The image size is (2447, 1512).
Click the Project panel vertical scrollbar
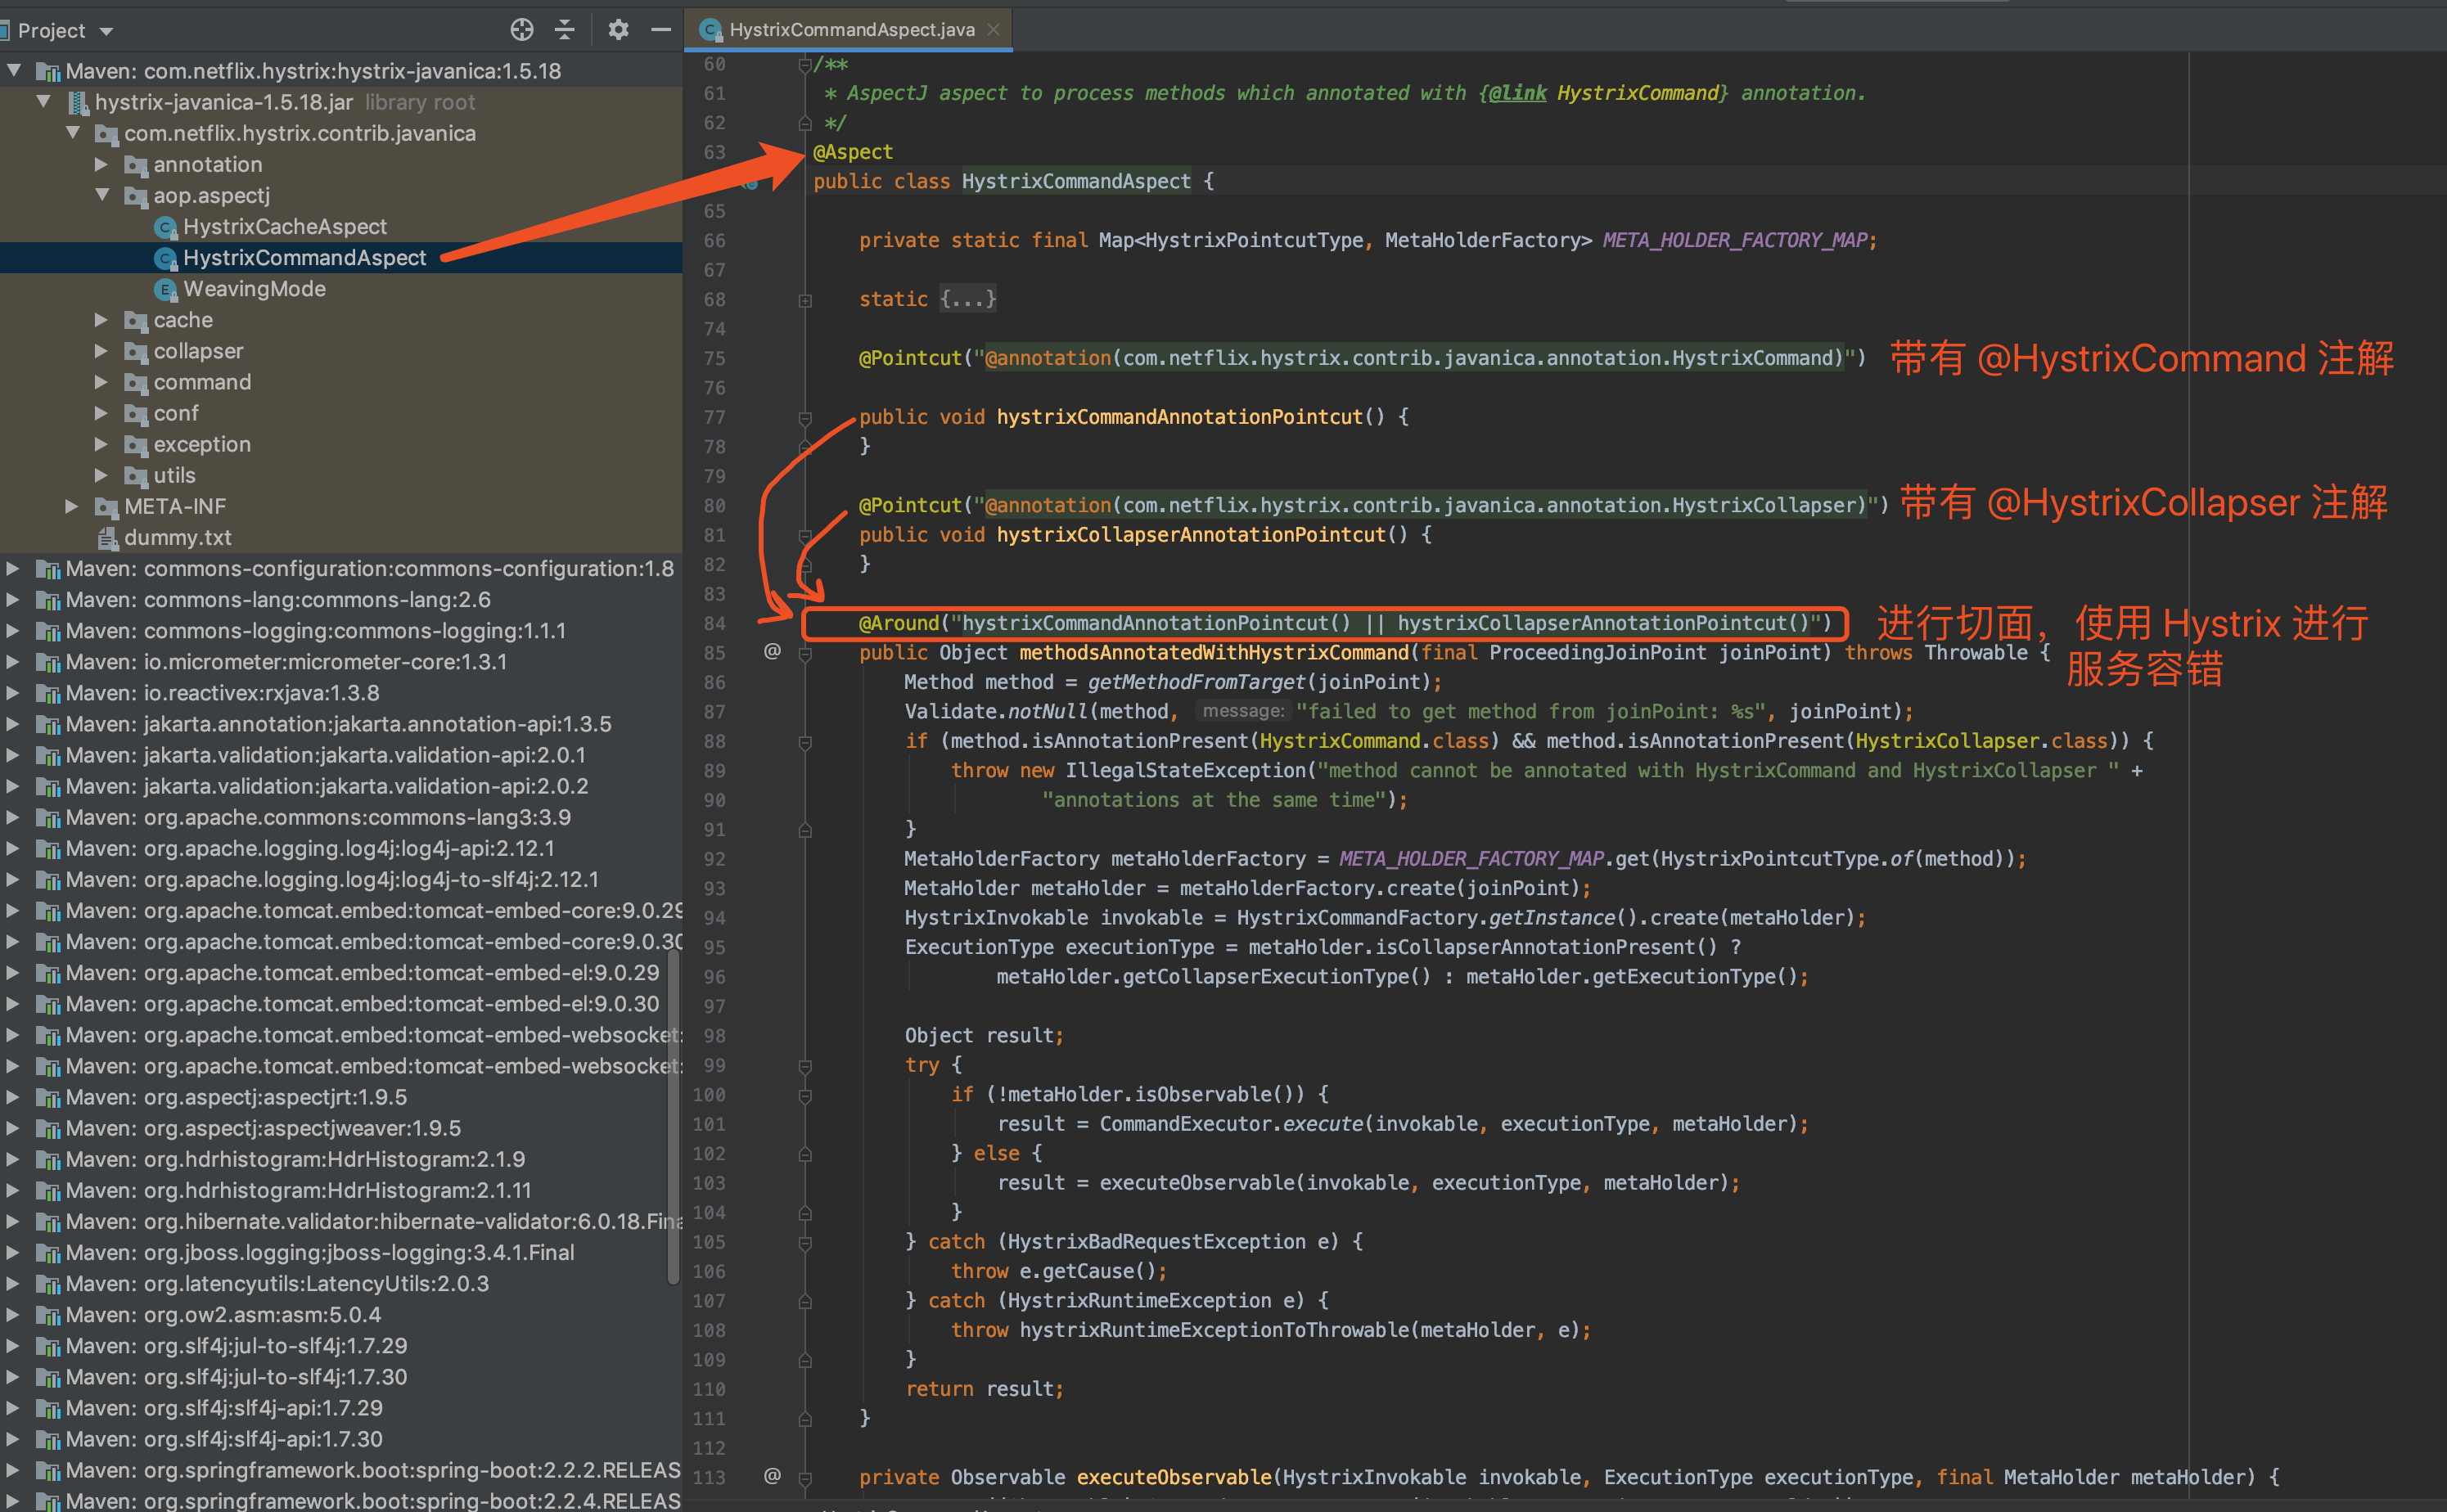[x=673, y=1115]
